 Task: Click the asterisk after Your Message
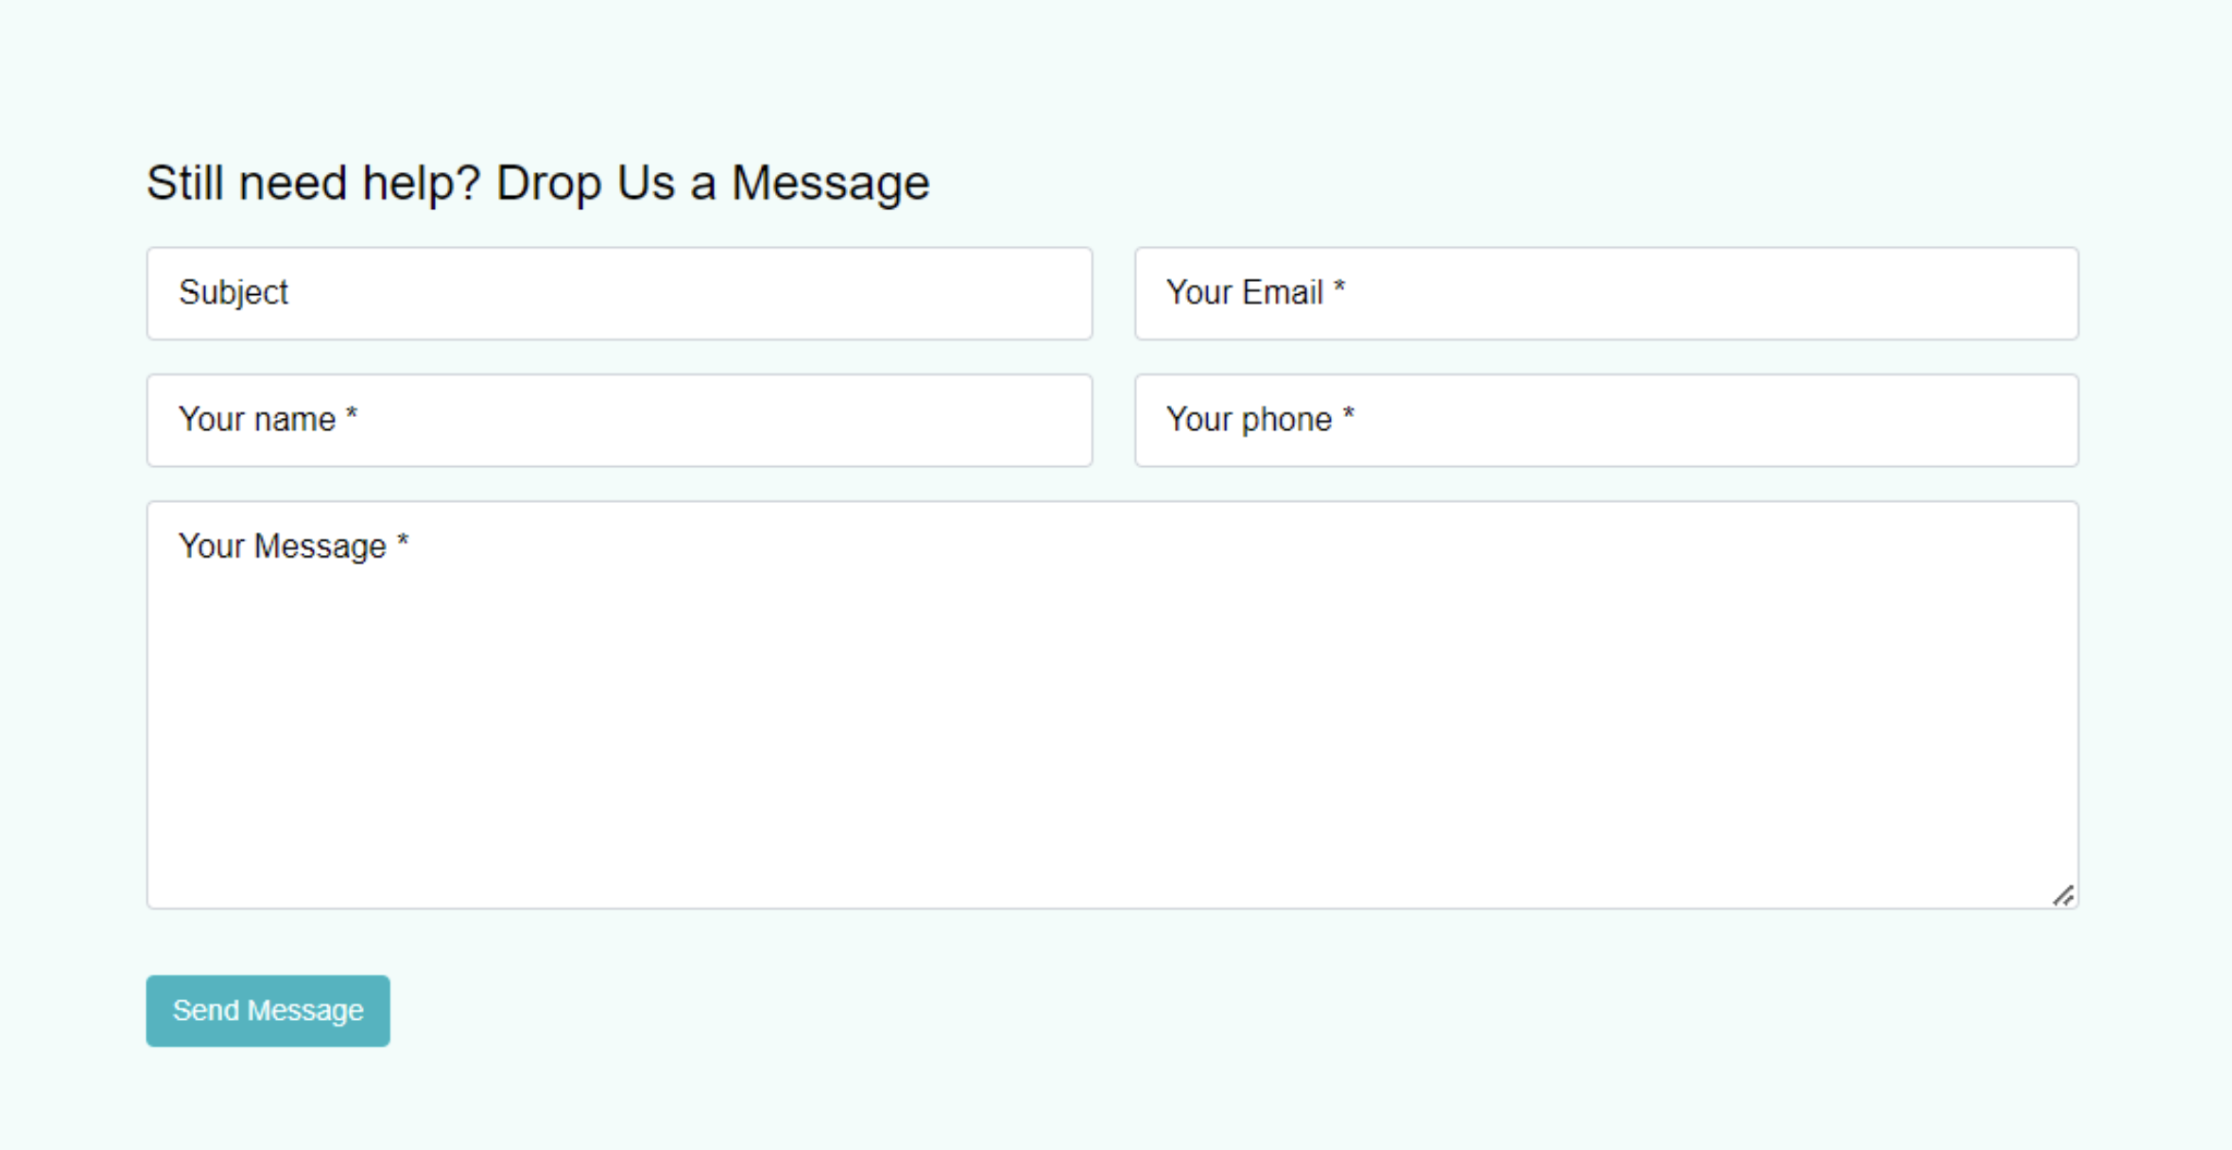point(402,542)
